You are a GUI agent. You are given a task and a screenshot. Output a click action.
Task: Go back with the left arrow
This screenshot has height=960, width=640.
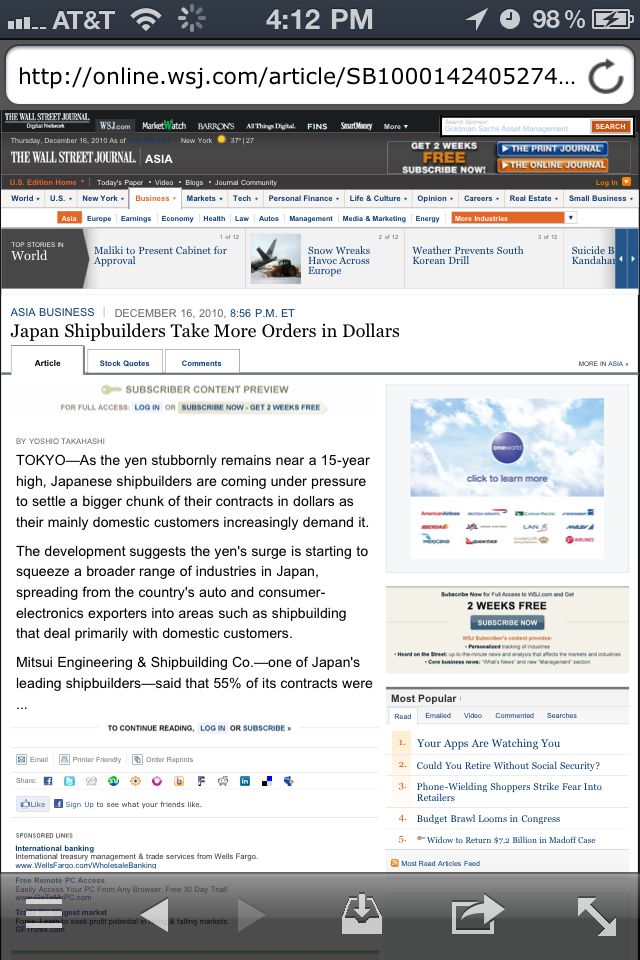(x=154, y=915)
